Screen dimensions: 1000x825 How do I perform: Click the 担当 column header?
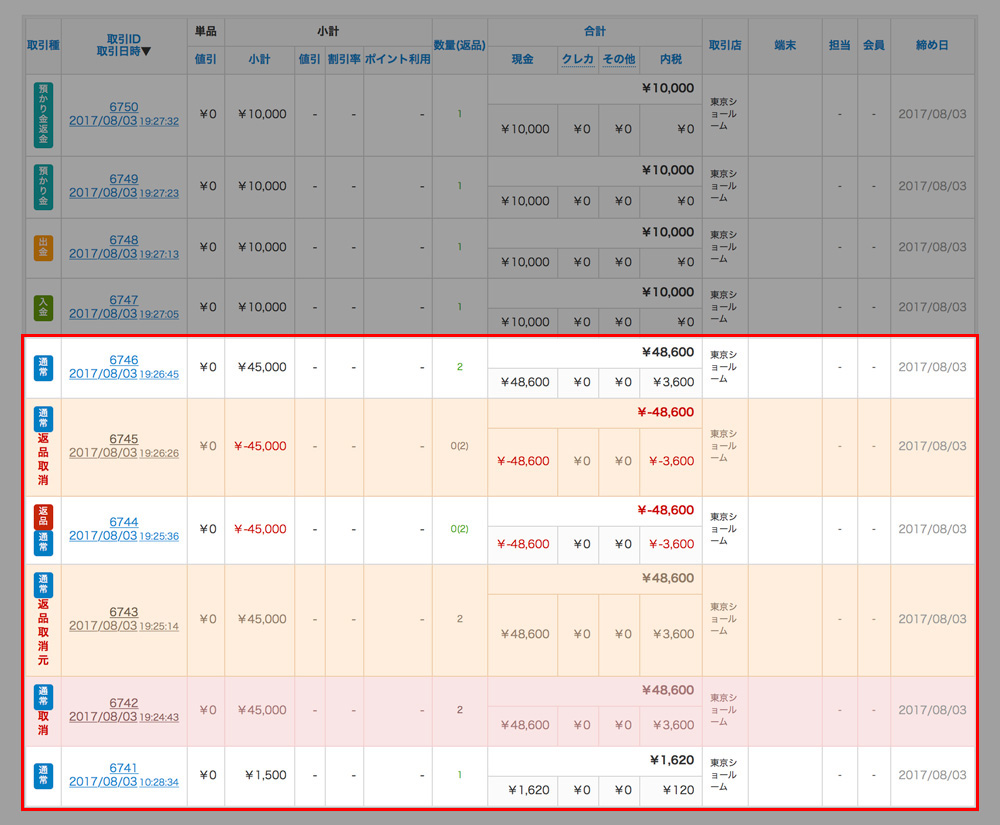(x=839, y=45)
